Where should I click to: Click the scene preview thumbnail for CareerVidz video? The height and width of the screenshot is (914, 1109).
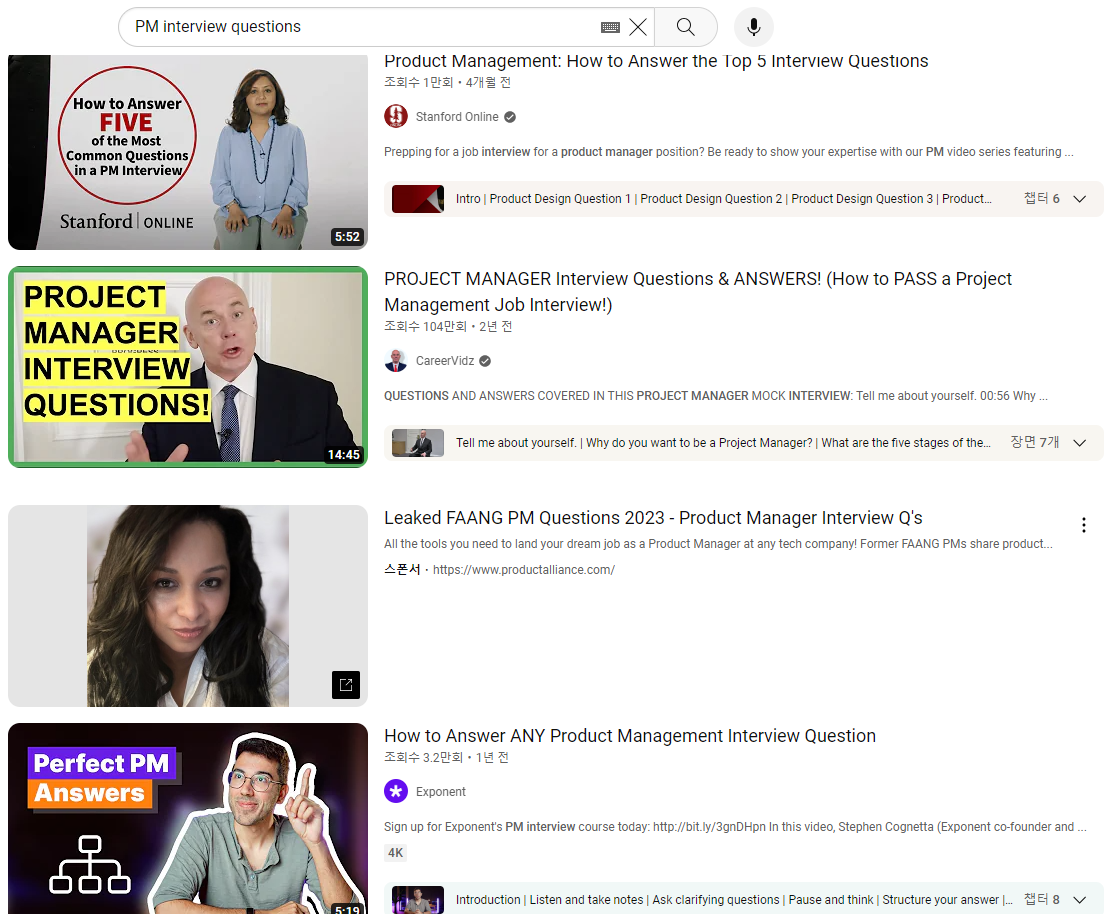(418, 443)
